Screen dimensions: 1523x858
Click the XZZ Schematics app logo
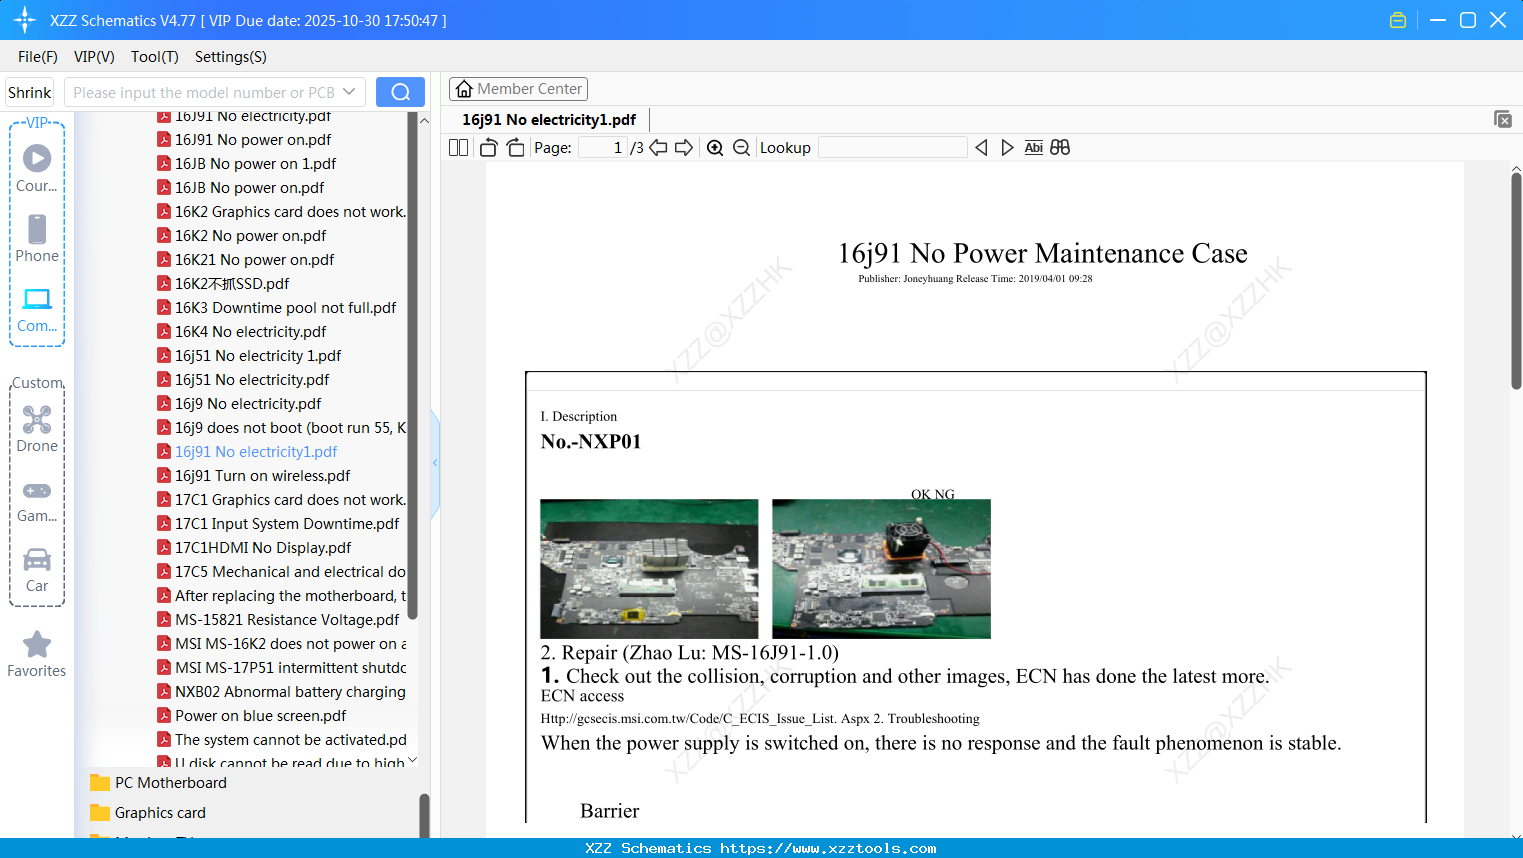(x=24, y=20)
